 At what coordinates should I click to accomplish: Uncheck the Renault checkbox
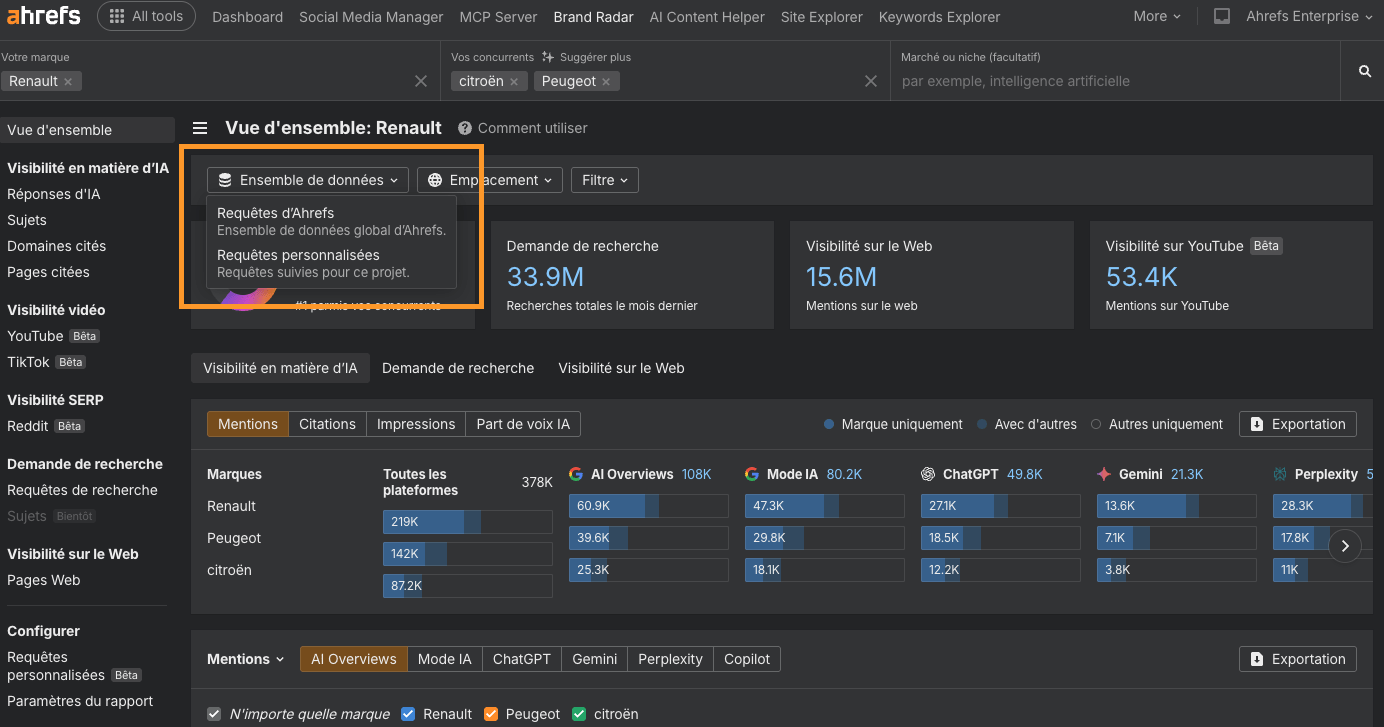coord(408,714)
